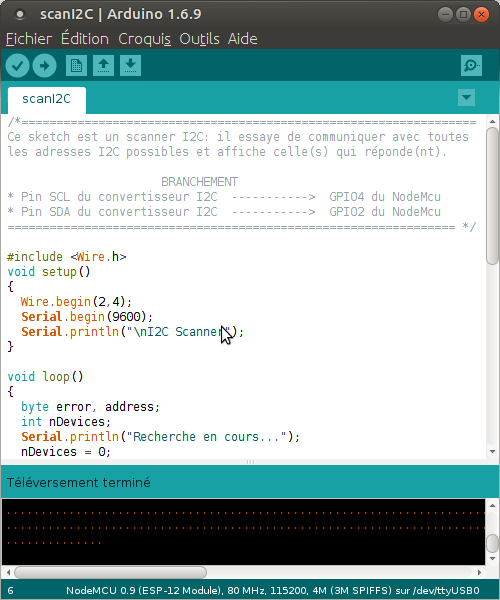Screen dimensions: 500x600
Task: Create a new sketch with the New icon
Action: click(x=76, y=66)
